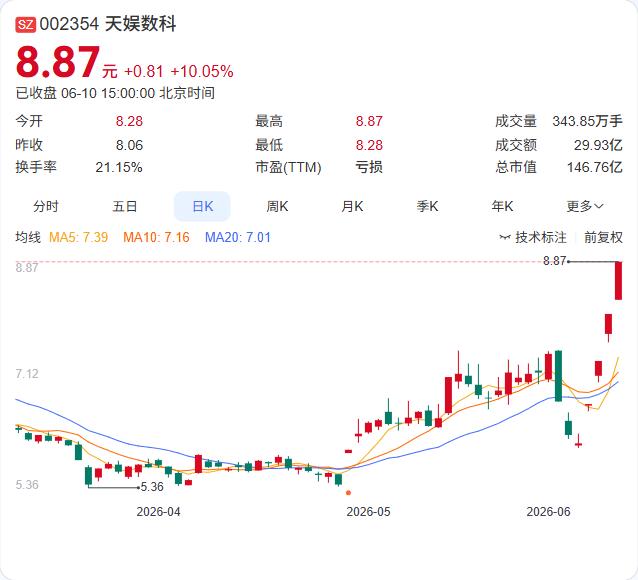Switch to the 周K tab
The width and height of the screenshot is (638, 580).
coord(277,206)
